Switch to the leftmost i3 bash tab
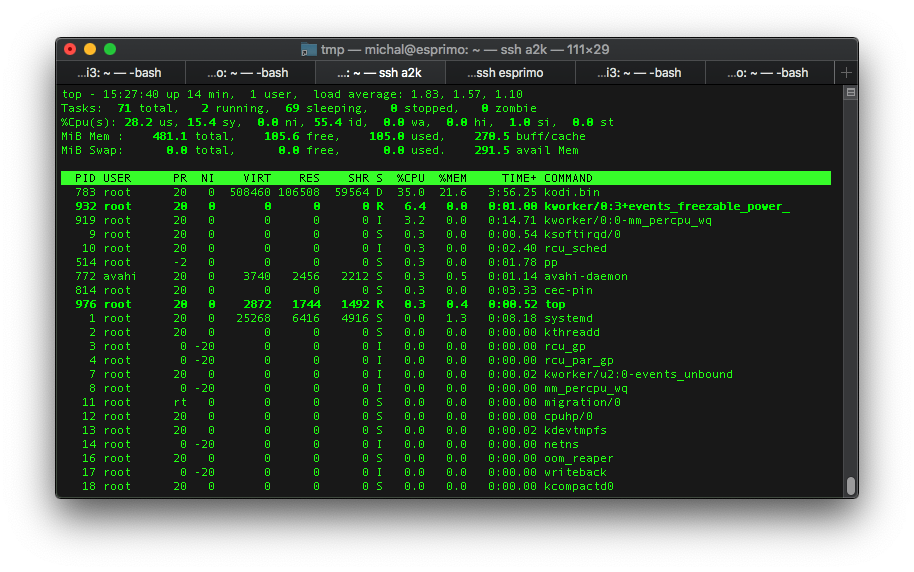This screenshot has width=914, height=572. [x=120, y=73]
